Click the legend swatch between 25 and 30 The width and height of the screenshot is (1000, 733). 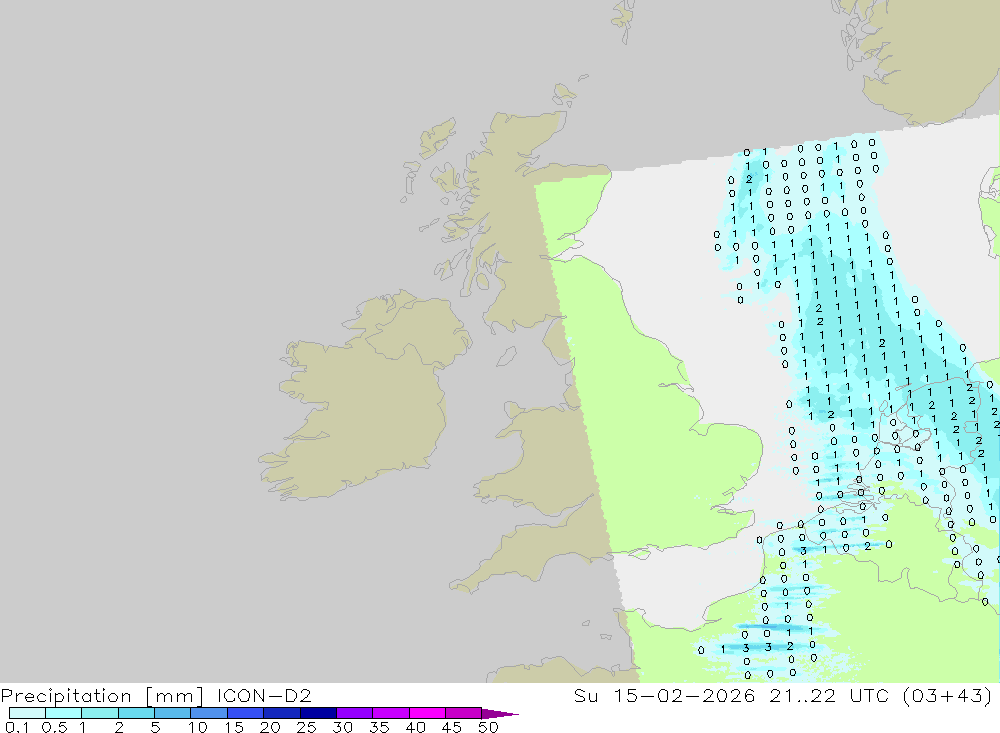(318, 713)
